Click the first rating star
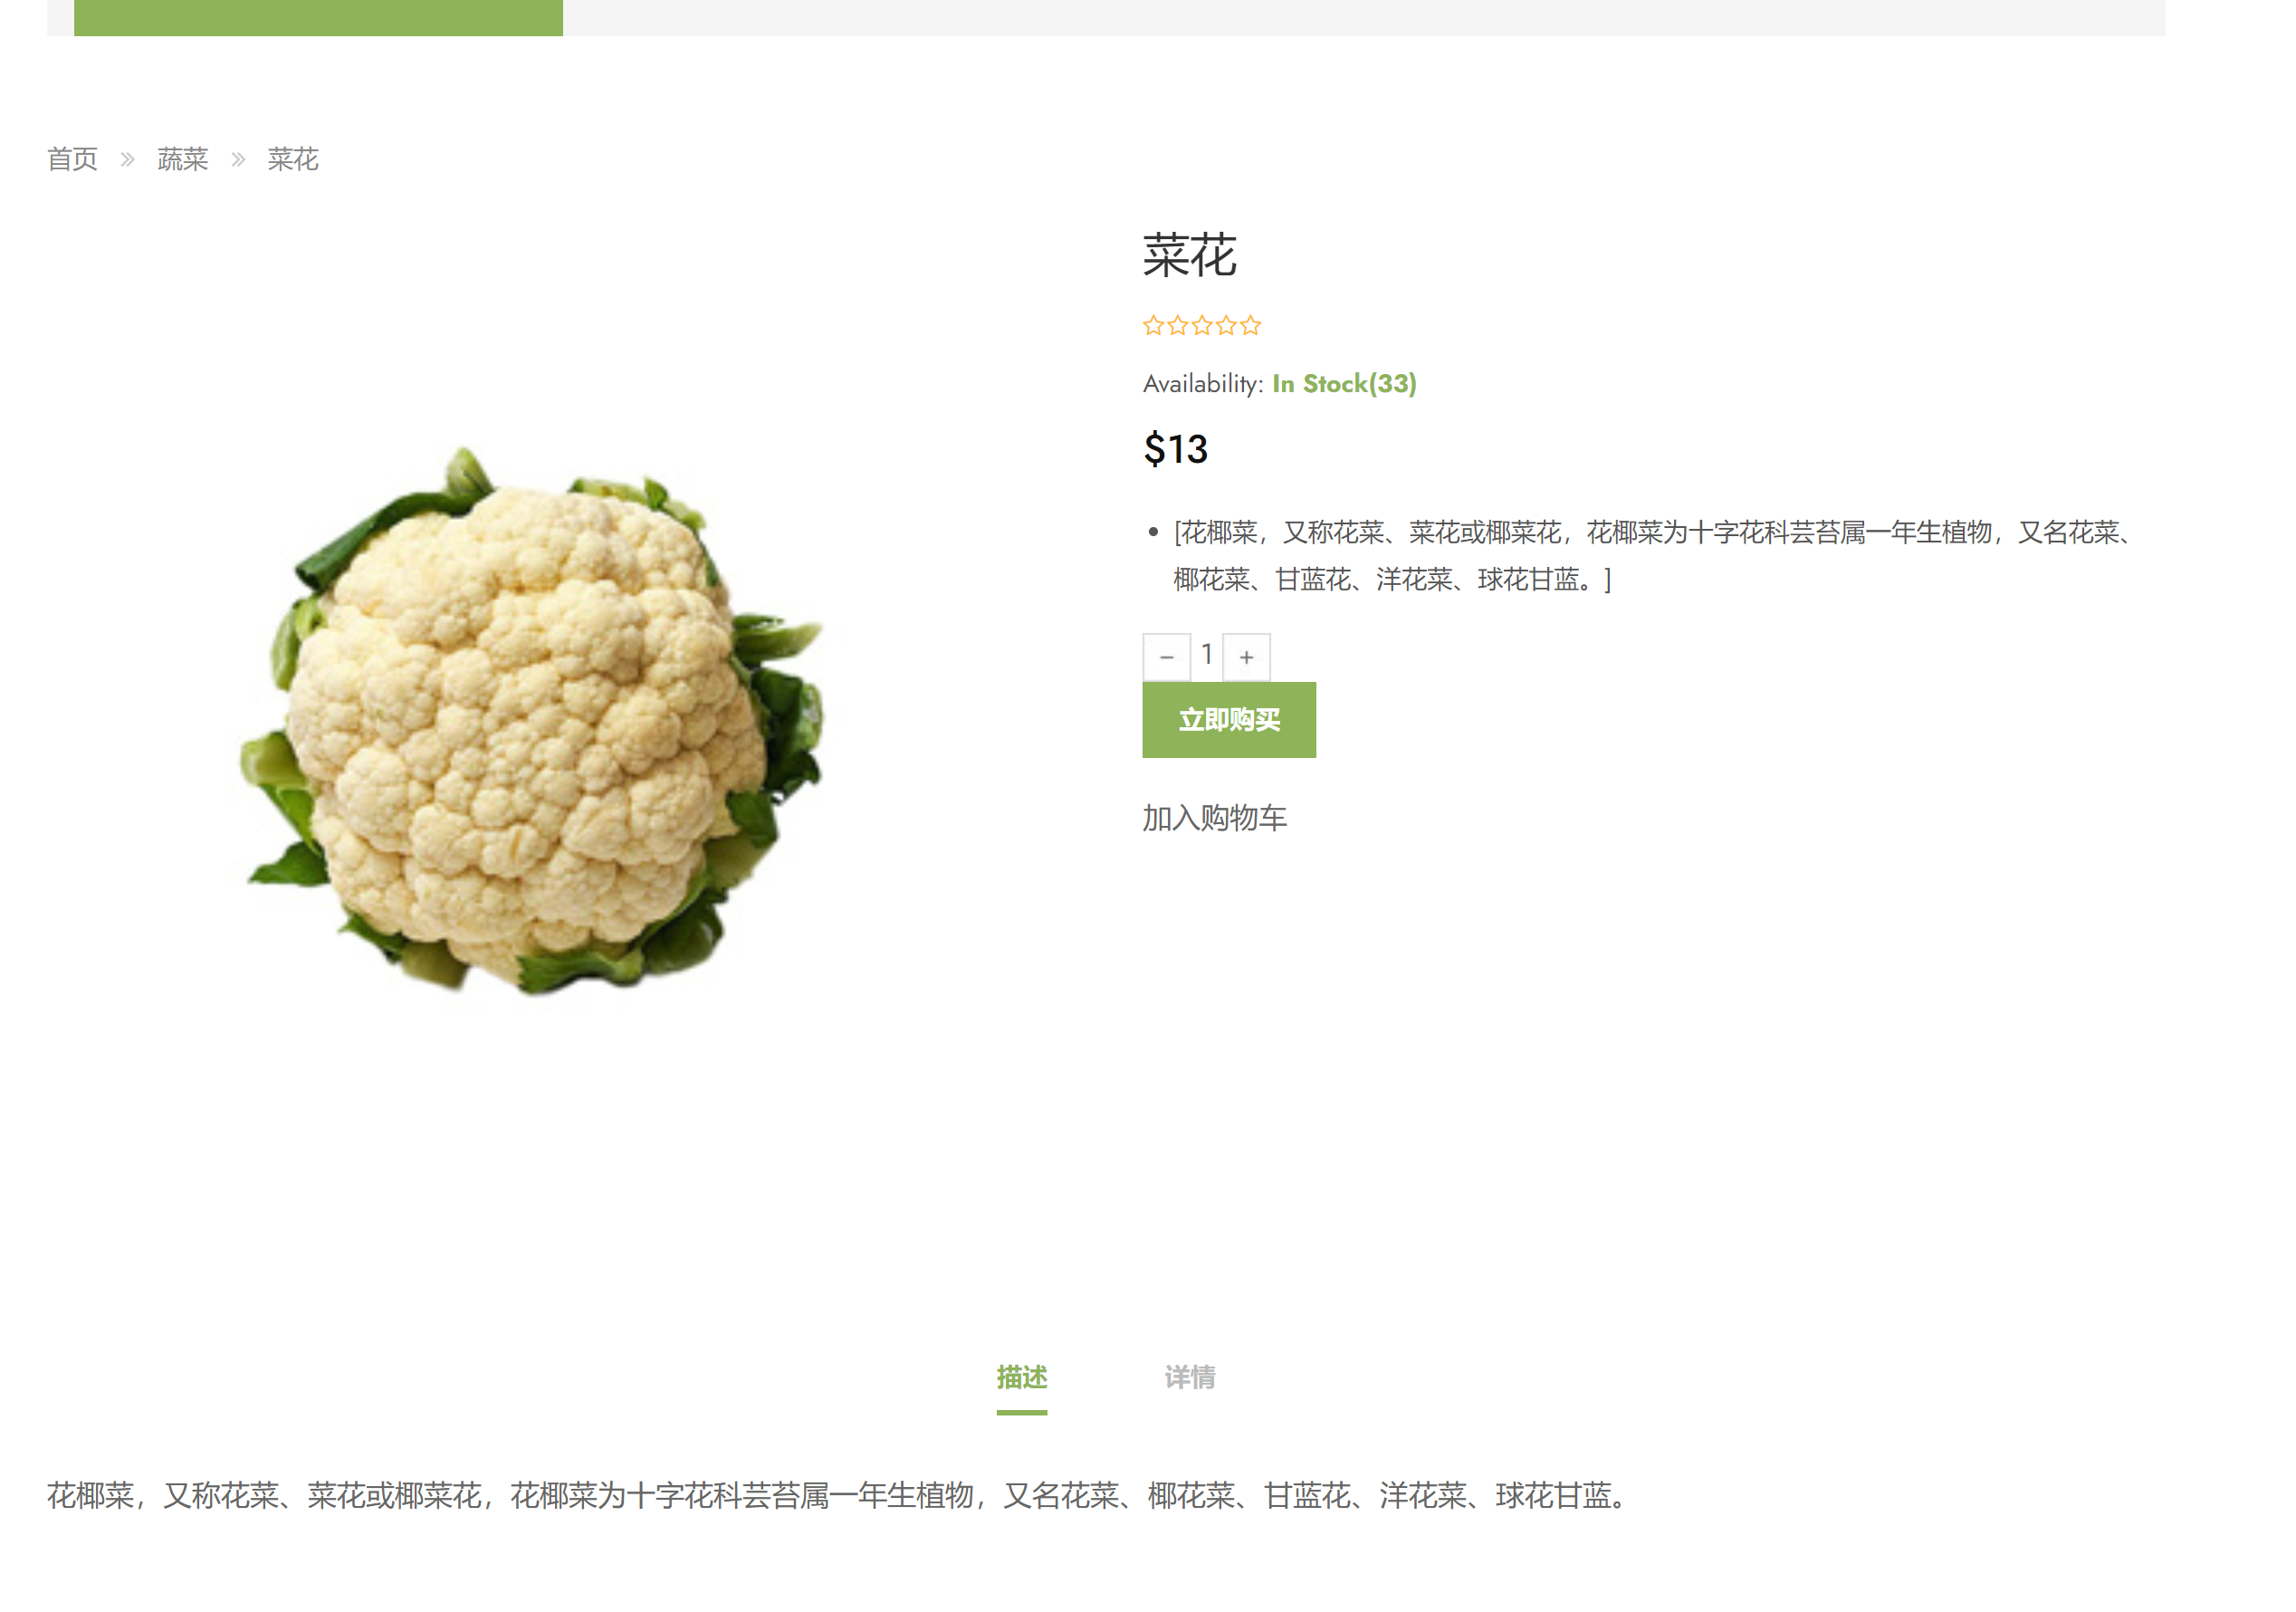The image size is (2296, 1612). click(x=1153, y=325)
